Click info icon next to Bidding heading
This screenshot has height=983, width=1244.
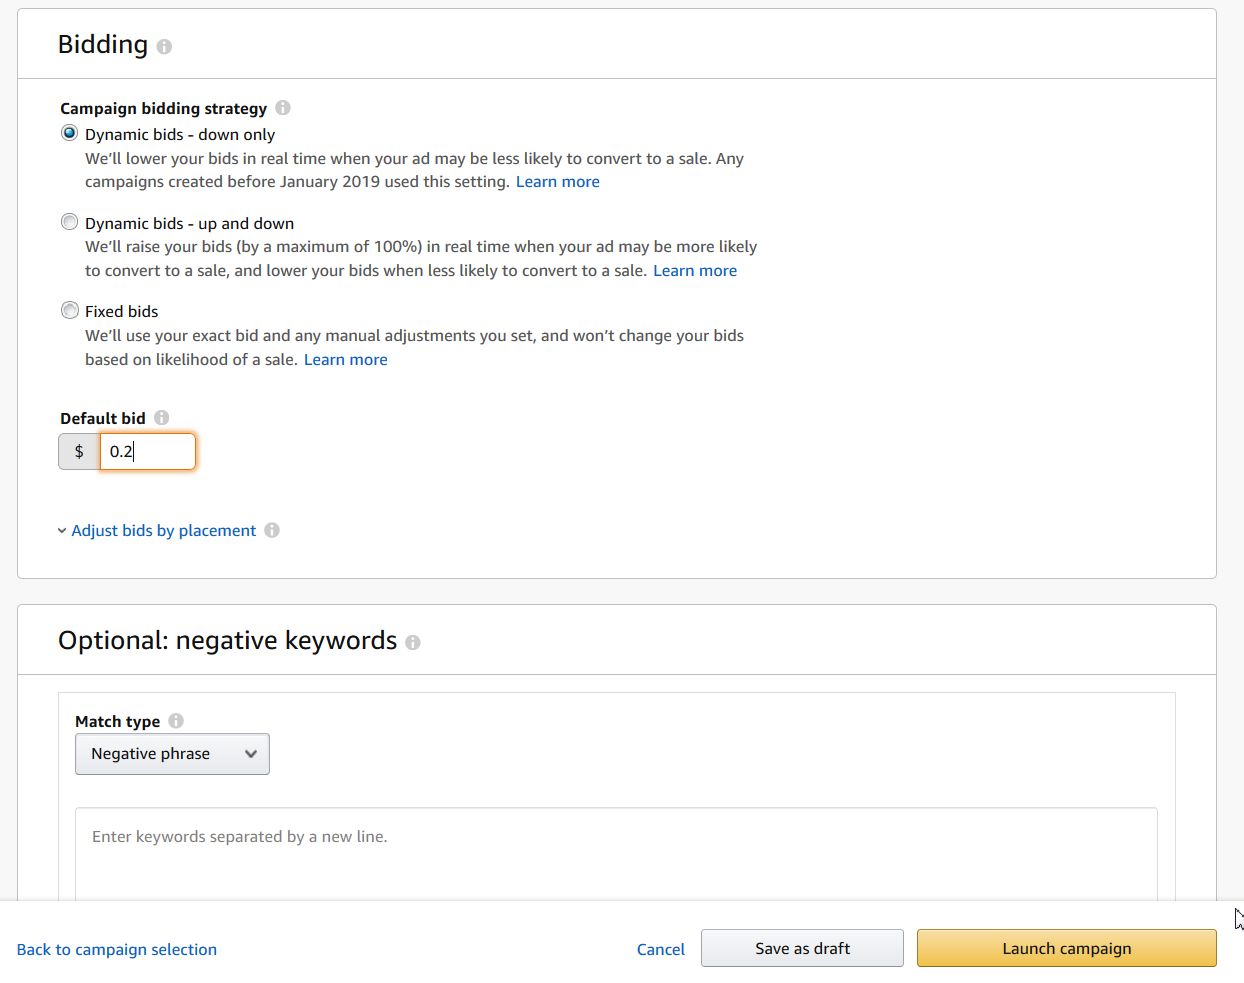[164, 47]
